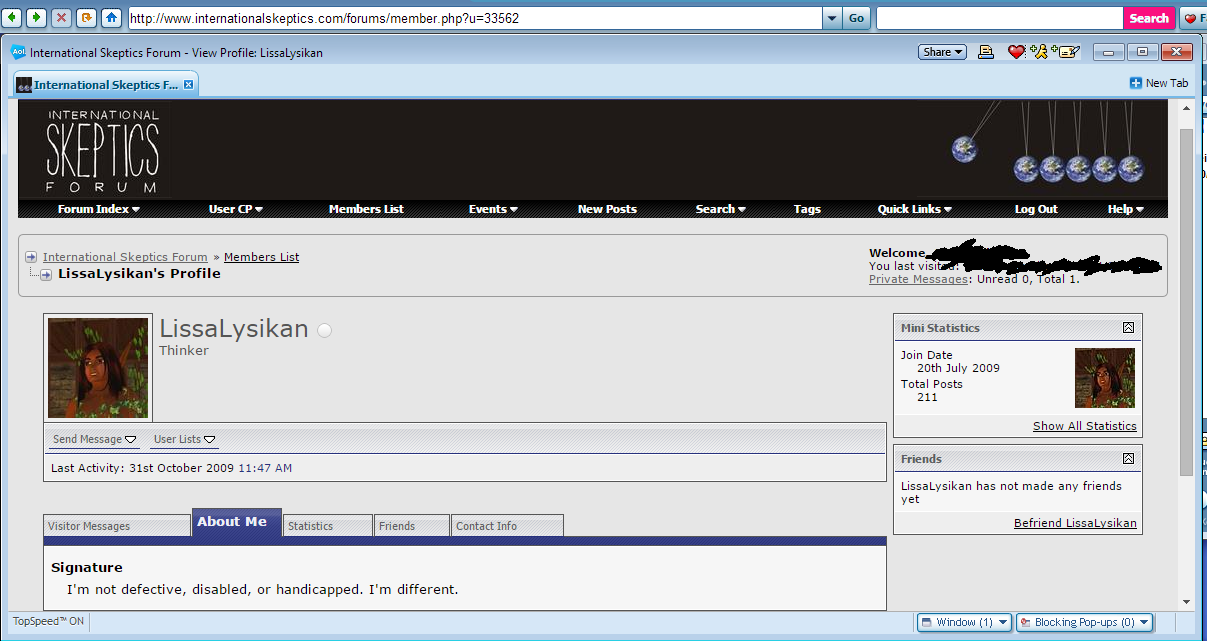Click the browser Forward arrow button

(36, 18)
